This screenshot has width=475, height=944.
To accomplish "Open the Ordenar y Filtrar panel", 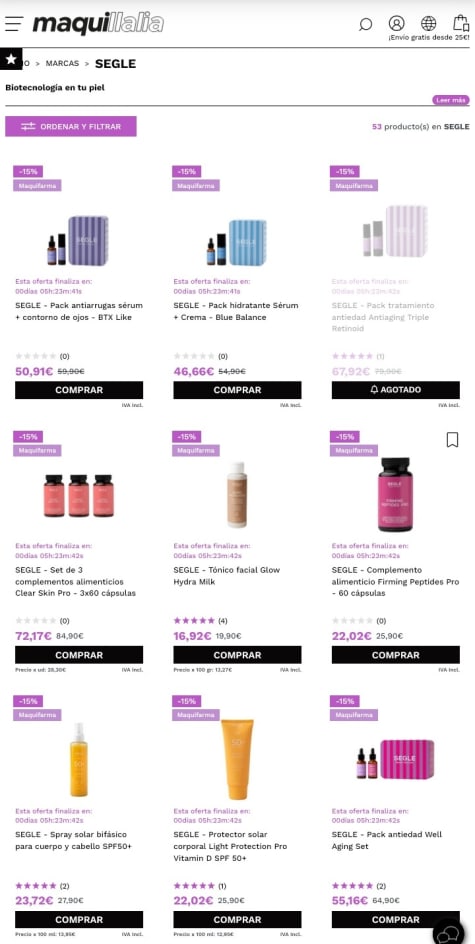I will coord(71,126).
